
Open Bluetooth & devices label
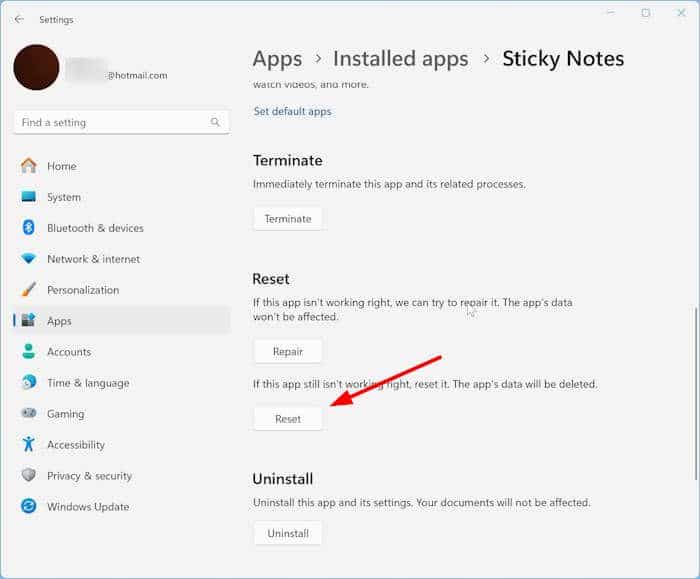pyautogui.click(x=95, y=228)
